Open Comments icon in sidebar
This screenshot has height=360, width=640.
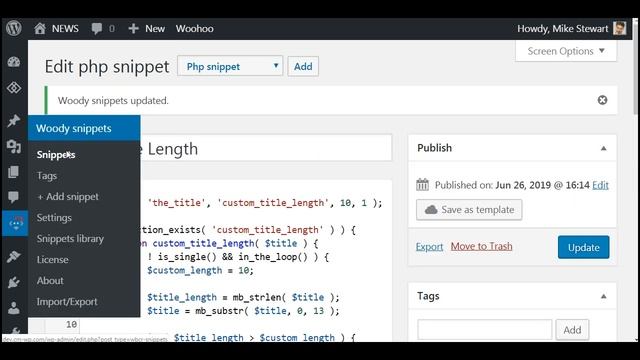coord(14,197)
